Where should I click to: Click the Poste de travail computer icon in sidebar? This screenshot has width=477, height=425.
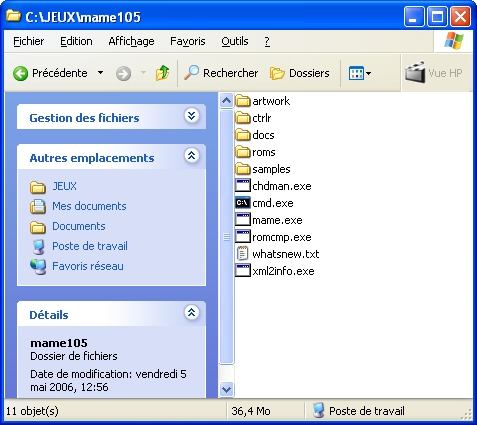38,247
